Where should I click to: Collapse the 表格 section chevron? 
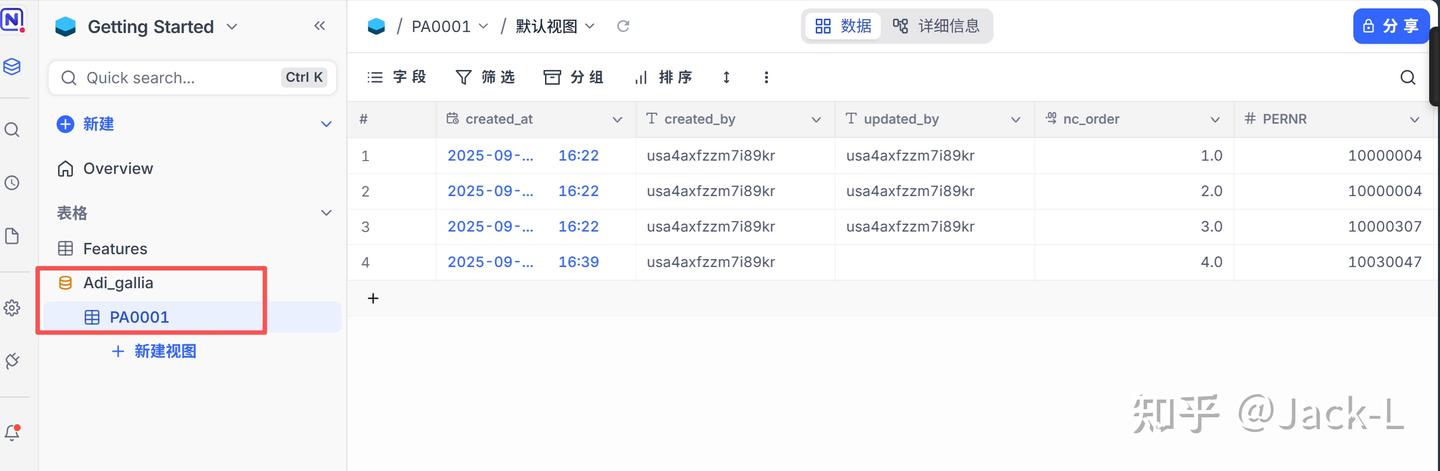pos(325,212)
